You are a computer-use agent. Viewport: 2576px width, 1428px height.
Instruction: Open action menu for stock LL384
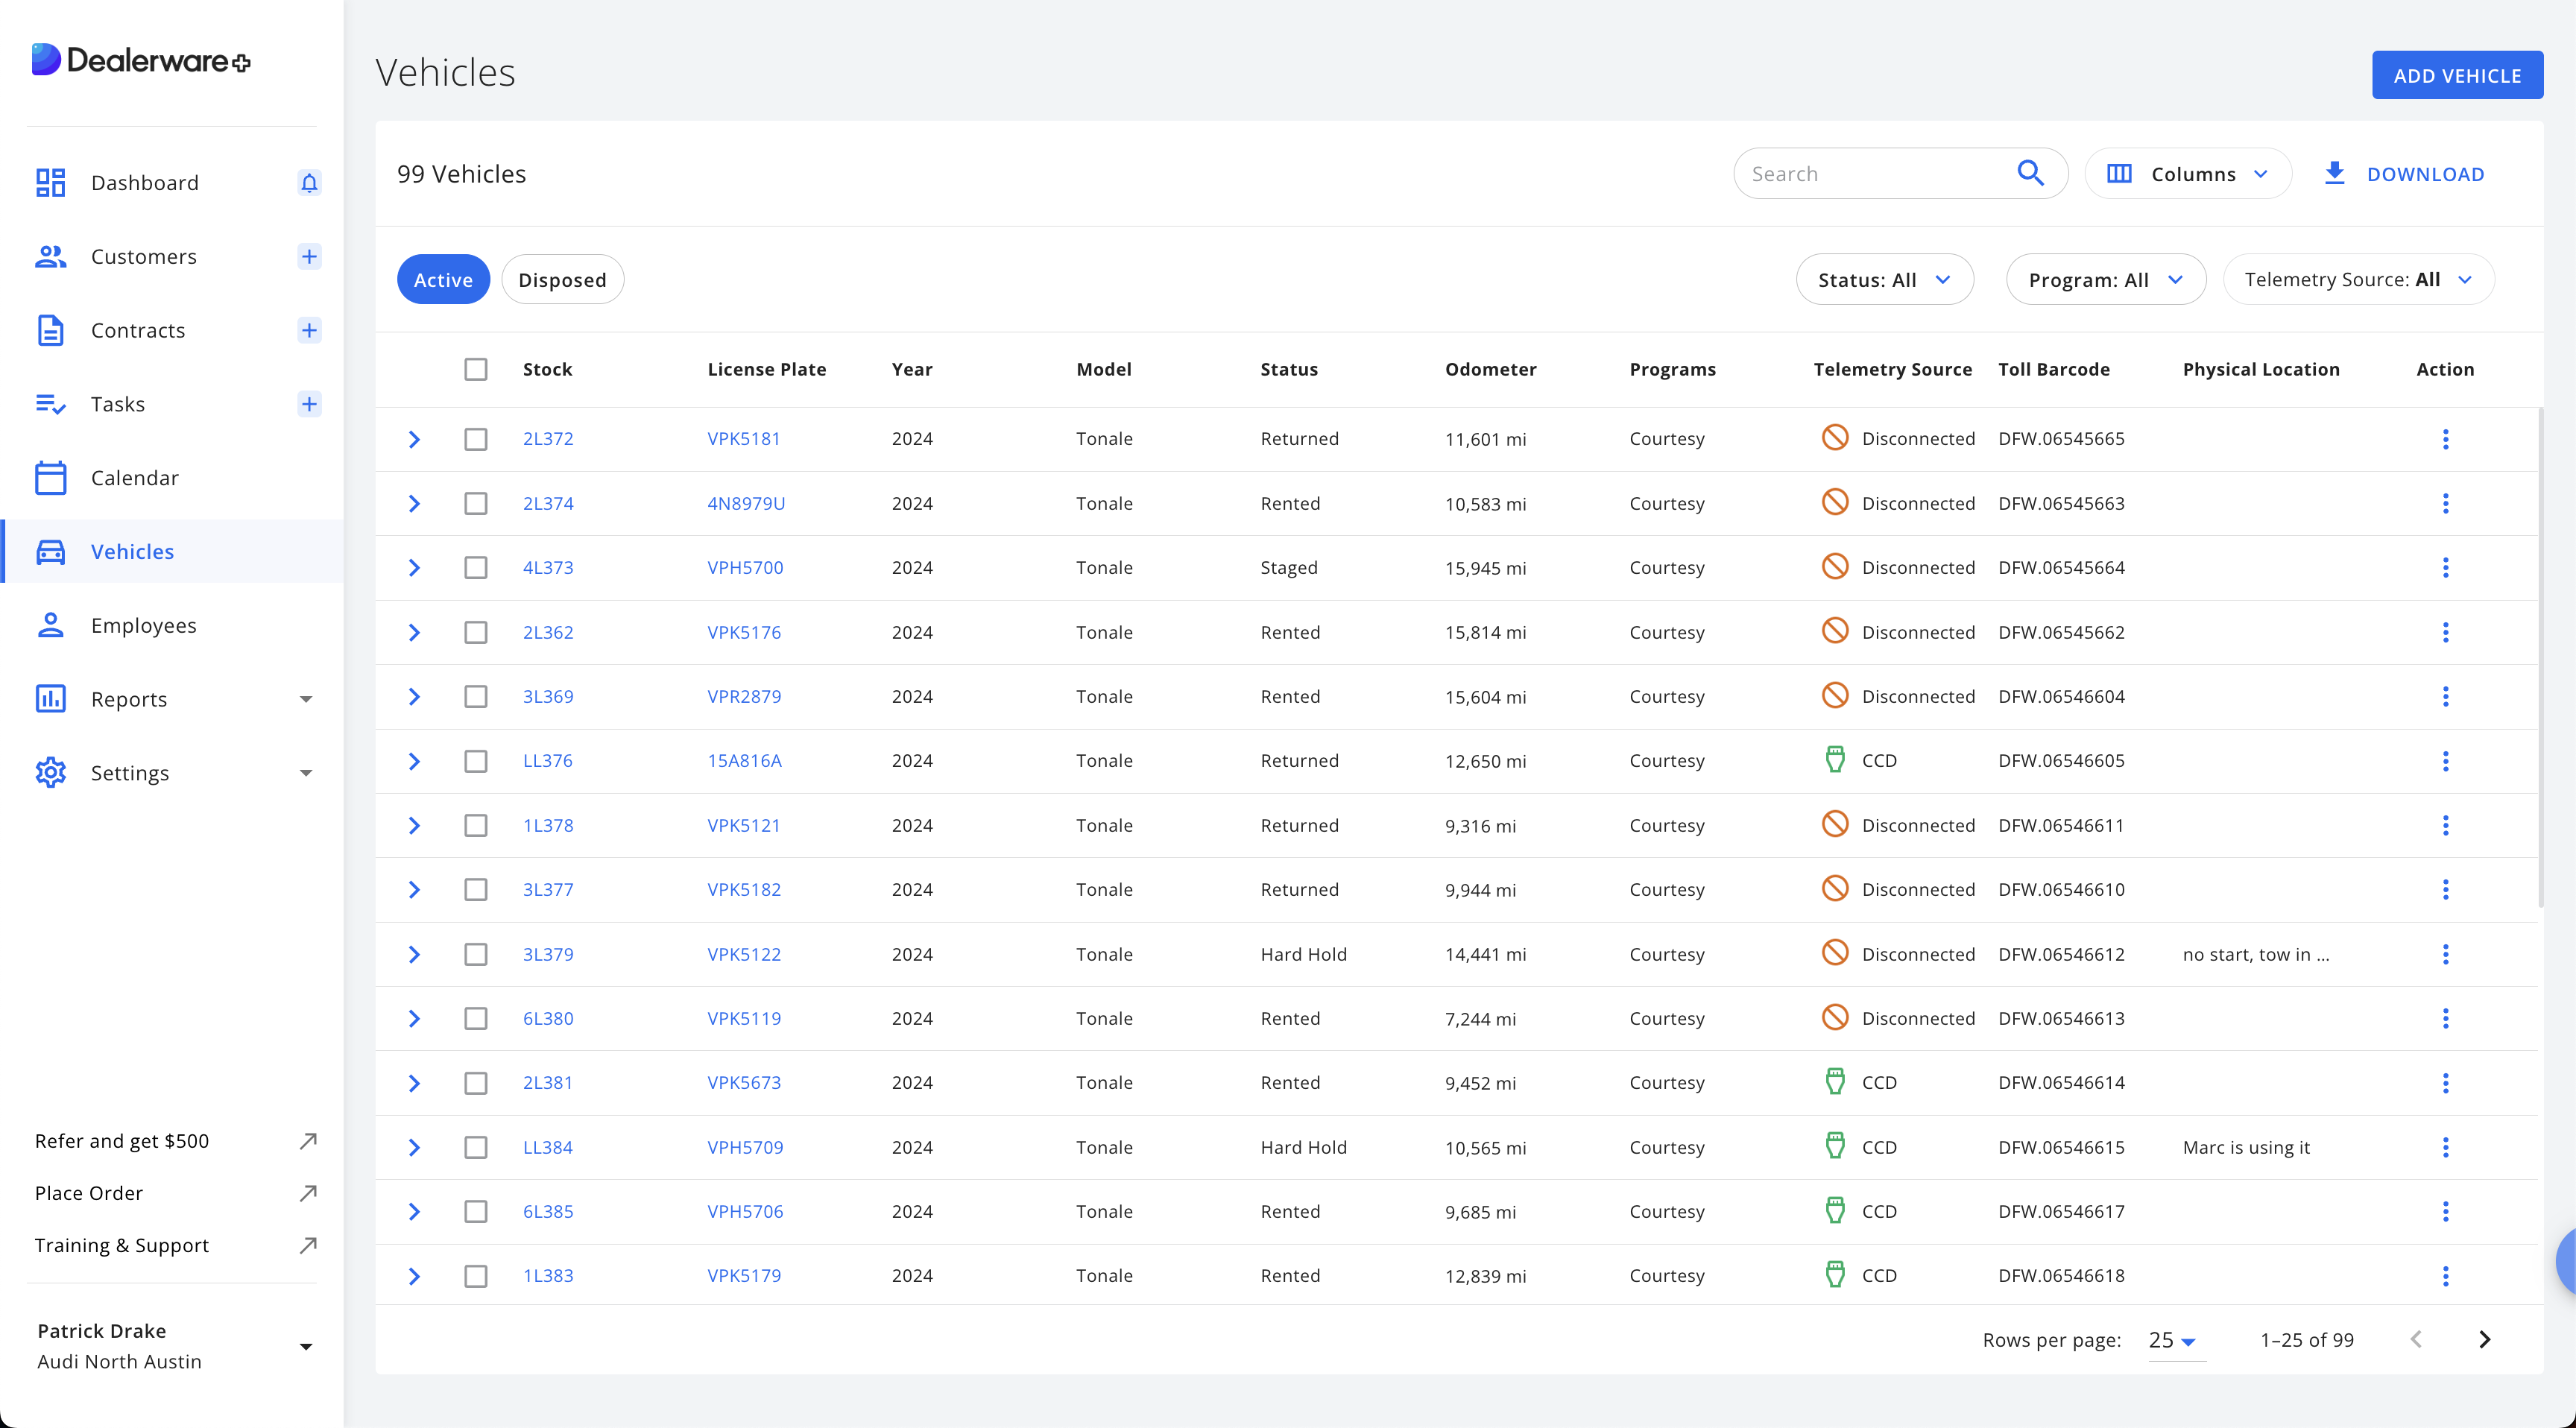pos(2445,1148)
